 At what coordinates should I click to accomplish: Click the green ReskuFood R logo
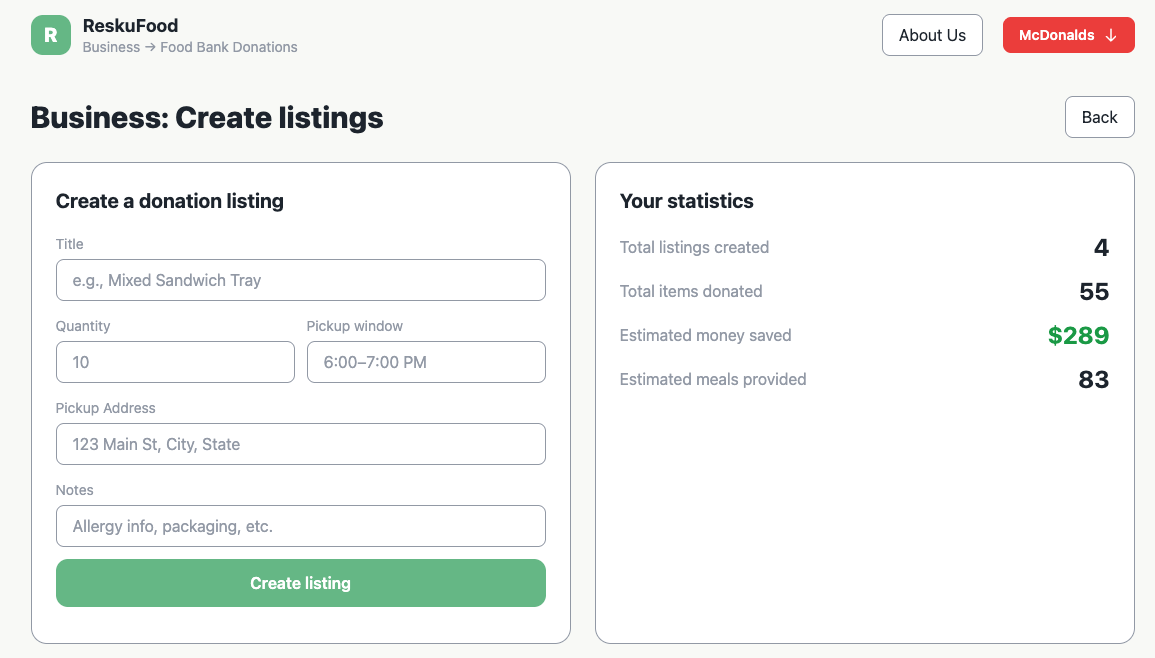[x=50, y=35]
